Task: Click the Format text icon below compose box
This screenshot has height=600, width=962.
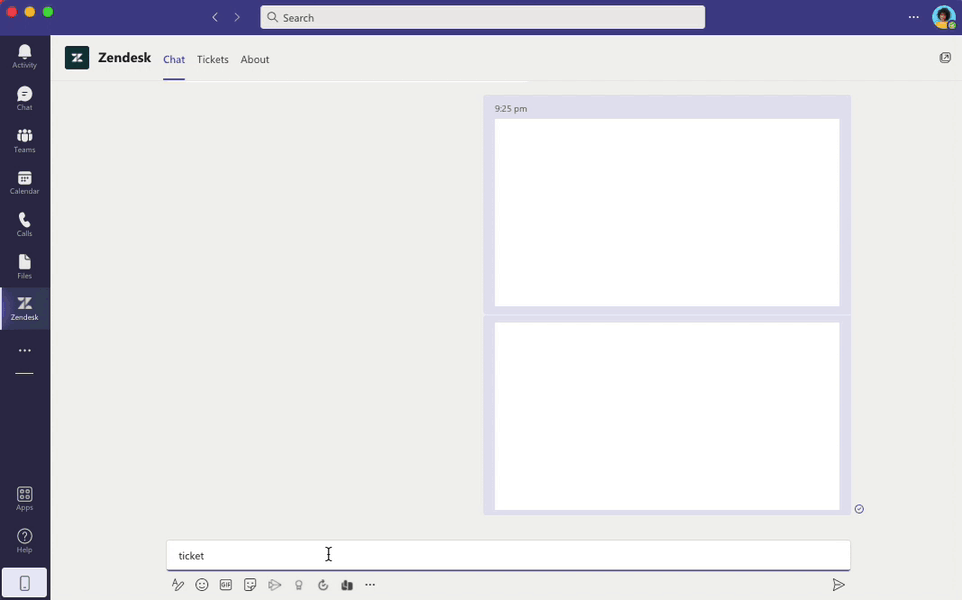Action: 178,585
